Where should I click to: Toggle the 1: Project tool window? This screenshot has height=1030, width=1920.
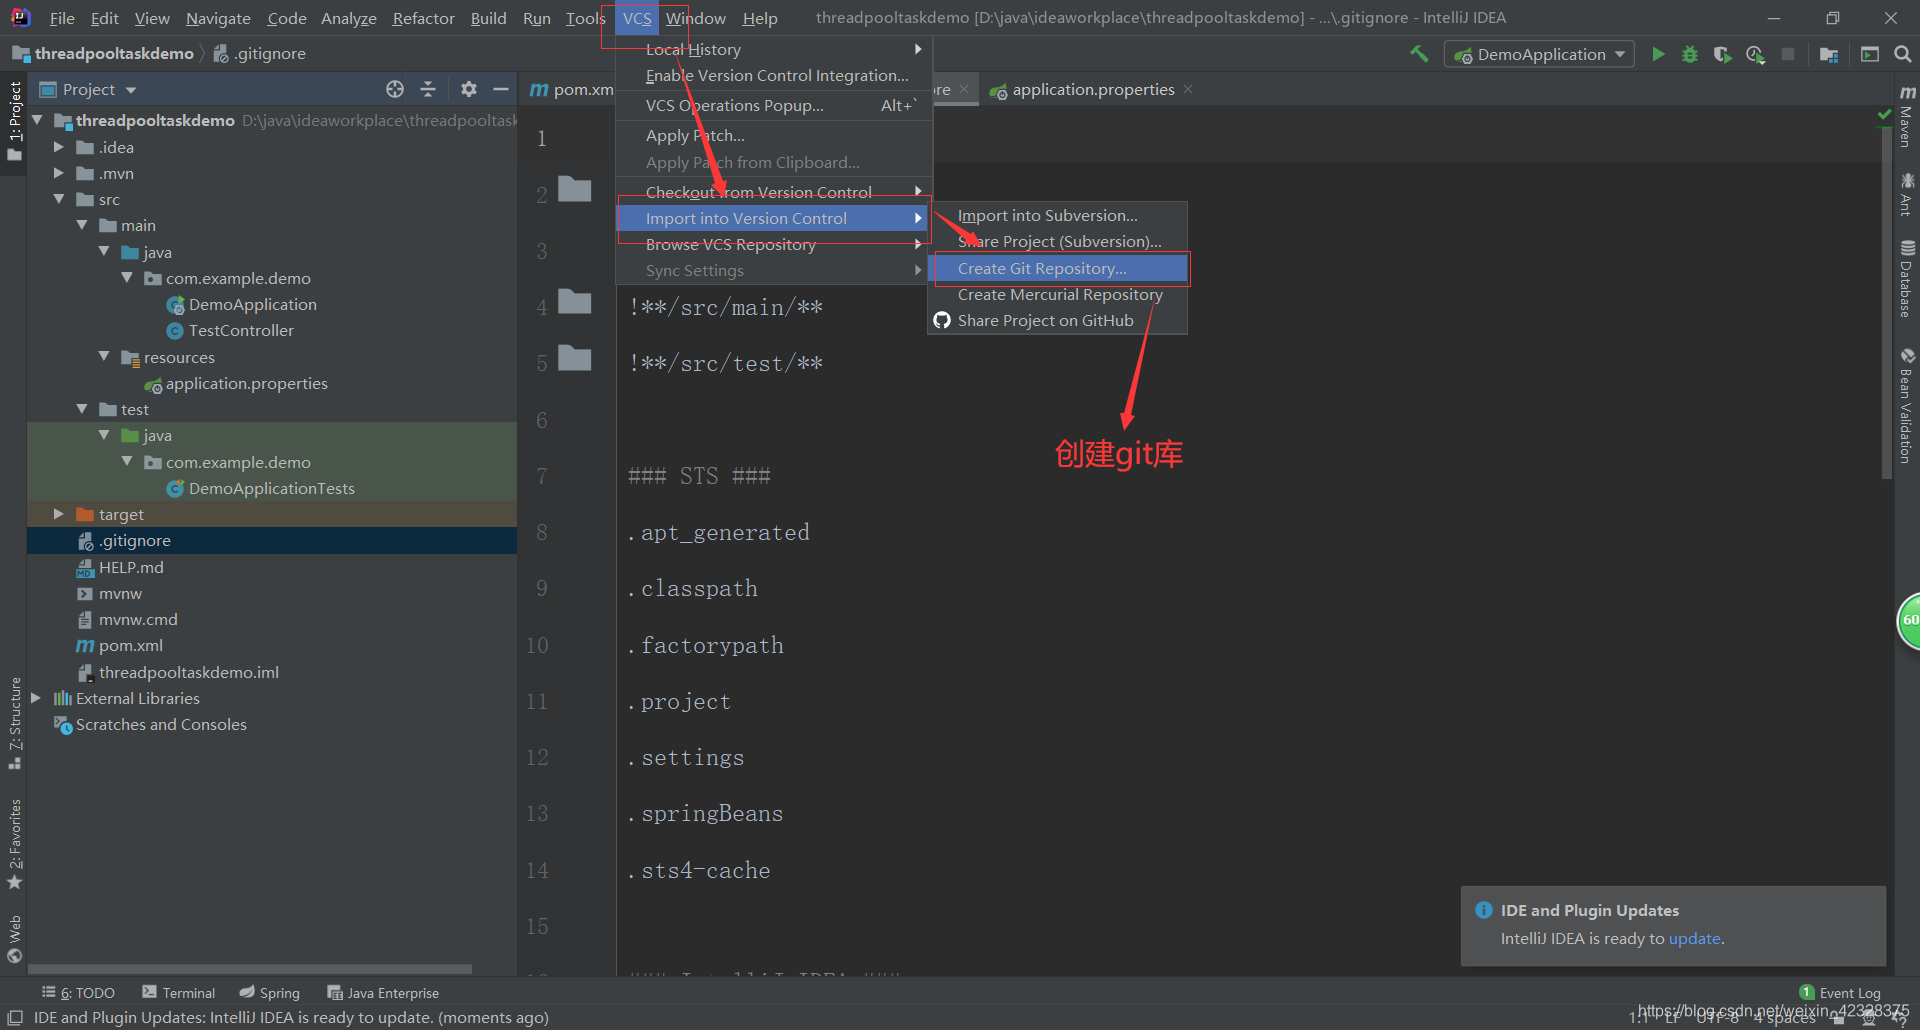pos(14,120)
